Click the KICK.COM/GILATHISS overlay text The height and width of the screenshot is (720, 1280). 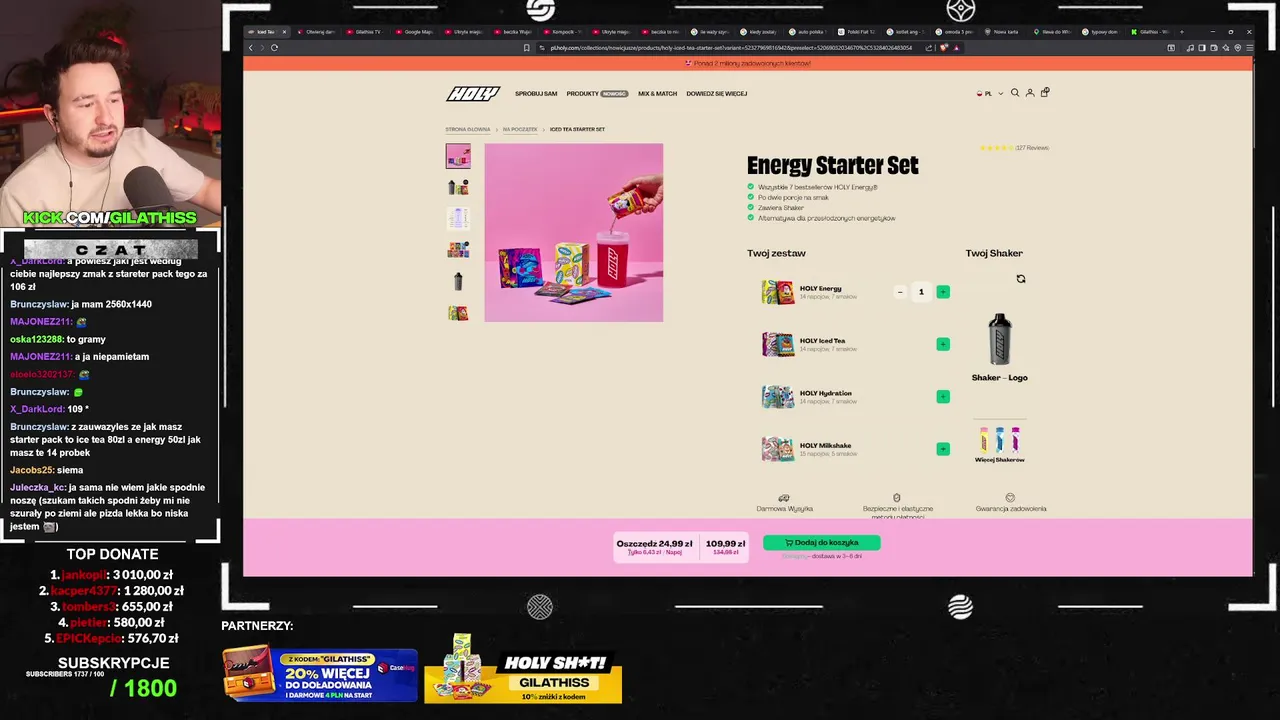click(110, 218)
